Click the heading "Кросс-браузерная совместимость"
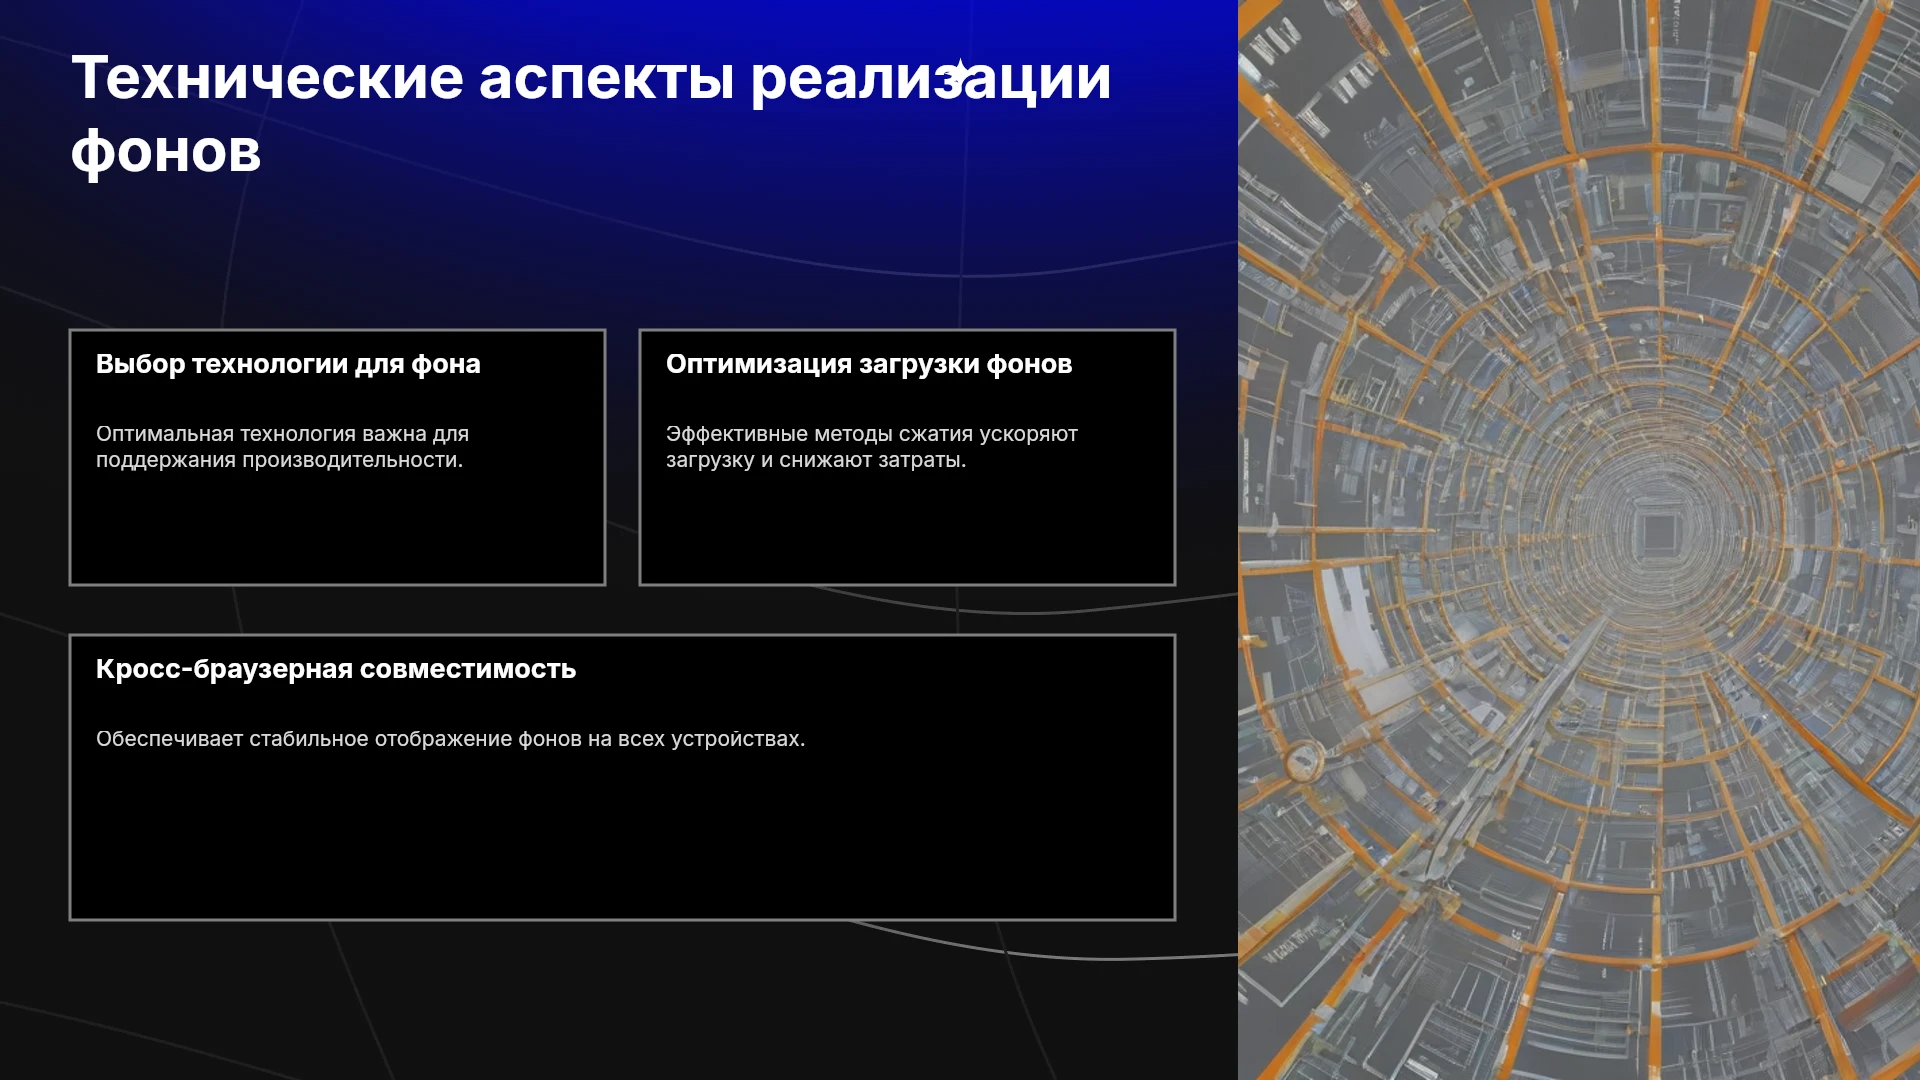1920x1080 pixels. [x=336, y=669]
